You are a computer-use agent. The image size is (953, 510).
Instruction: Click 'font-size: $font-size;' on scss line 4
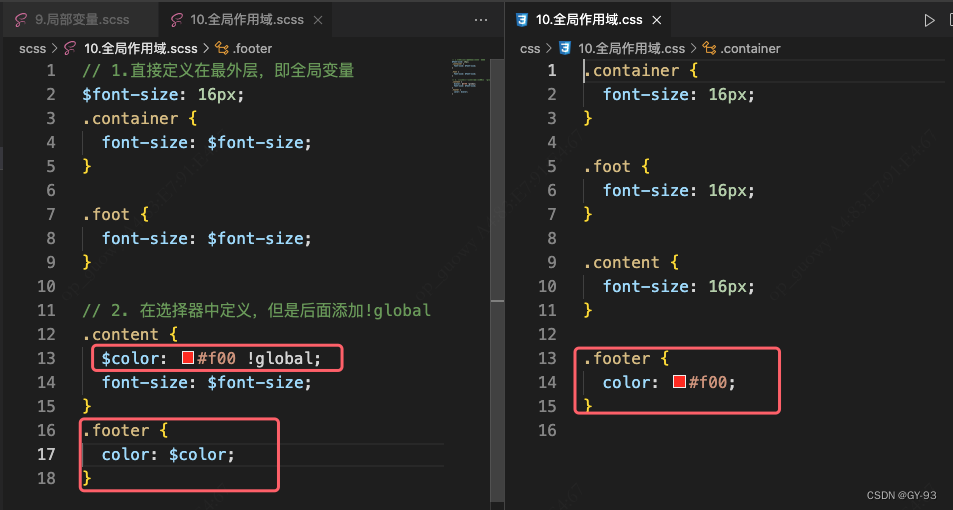click(207, 142)
